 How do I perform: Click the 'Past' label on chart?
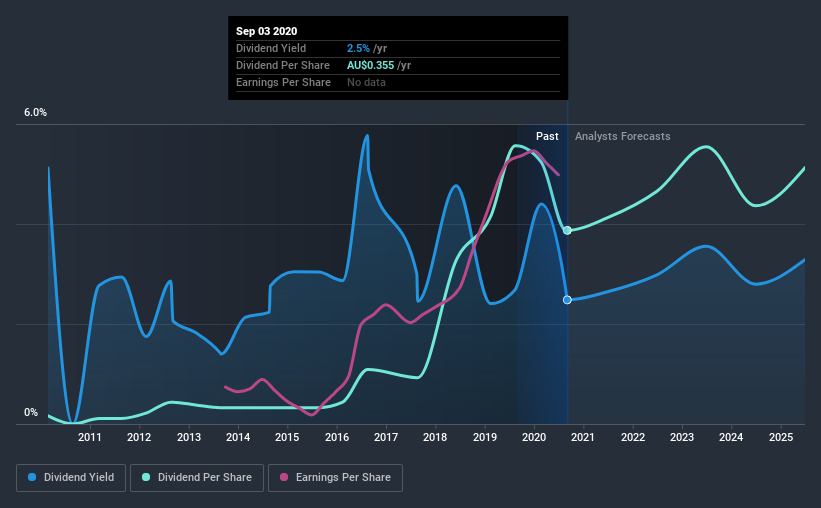(547, 136)
